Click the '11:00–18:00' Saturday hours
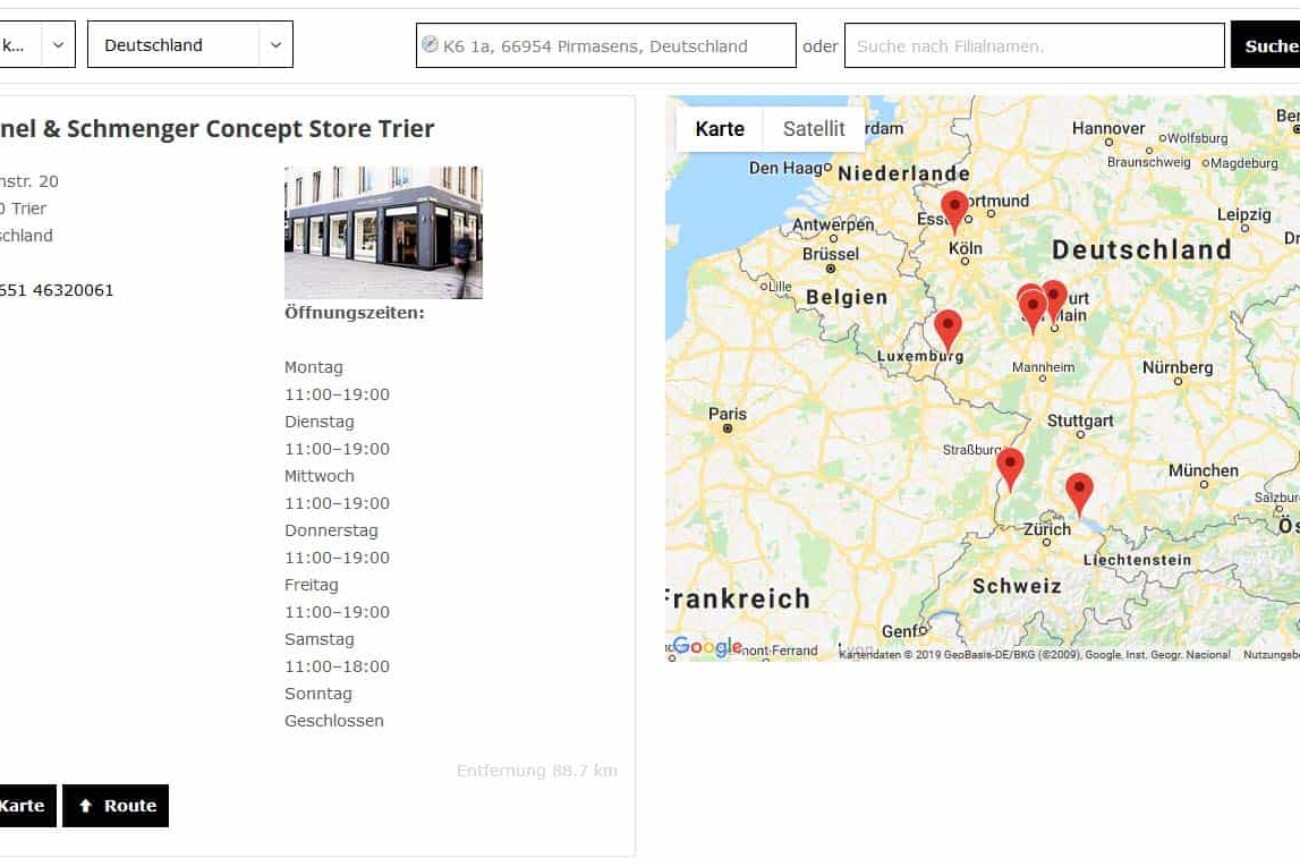Screen dimensions: 1300x867 pos(337,666)
